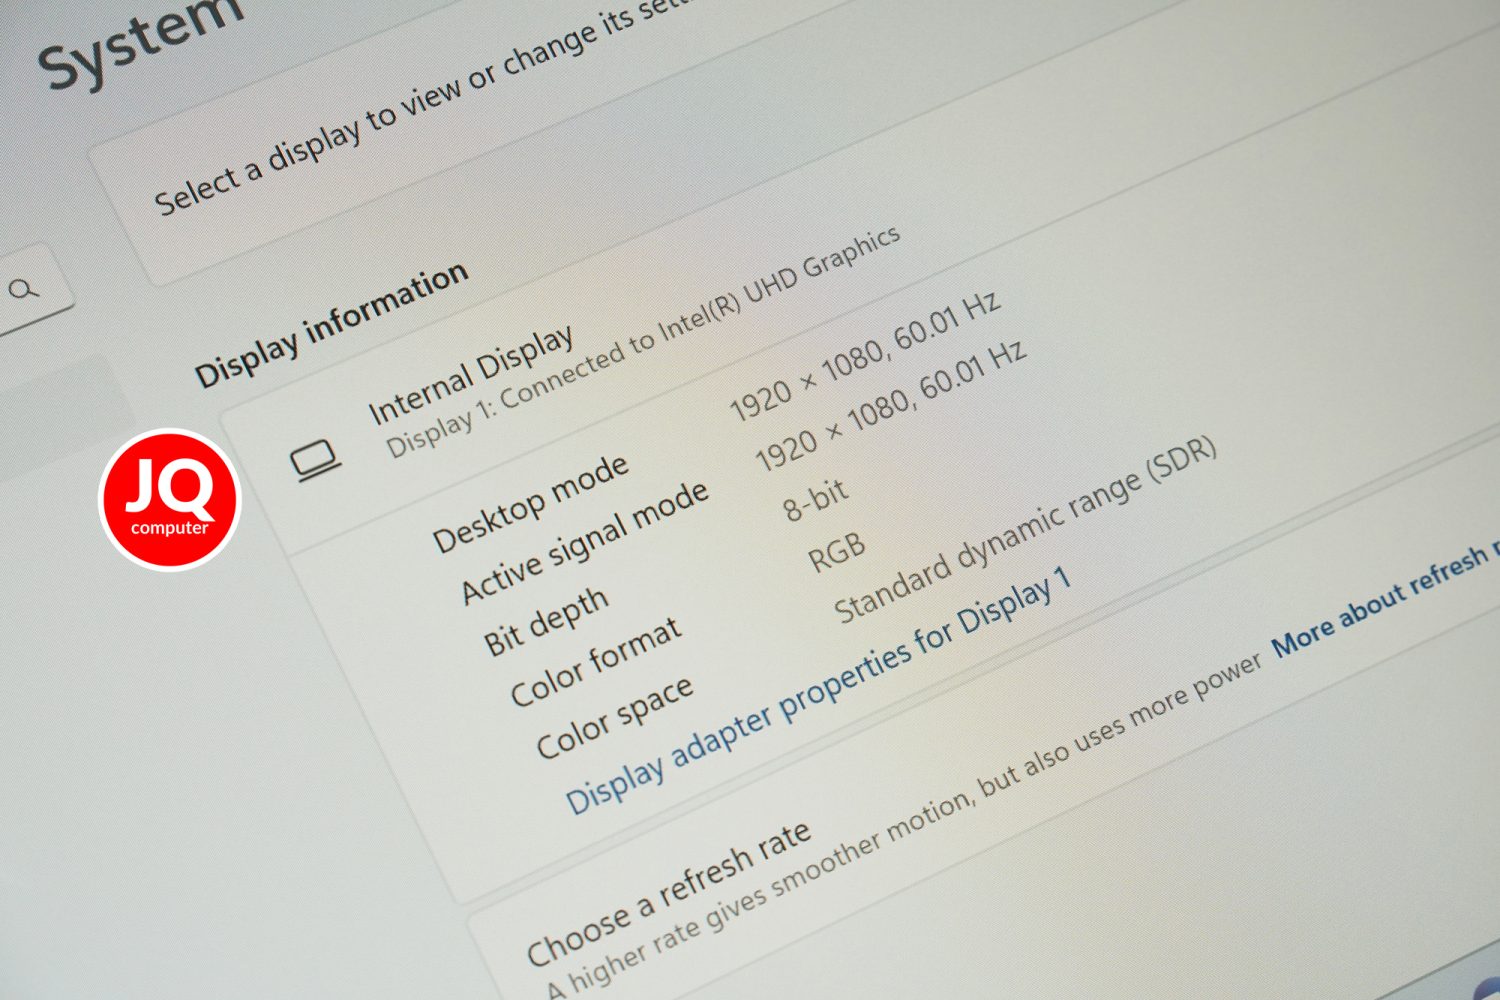
Task: Click Choose a refresh rate heading
Action: 669,895
